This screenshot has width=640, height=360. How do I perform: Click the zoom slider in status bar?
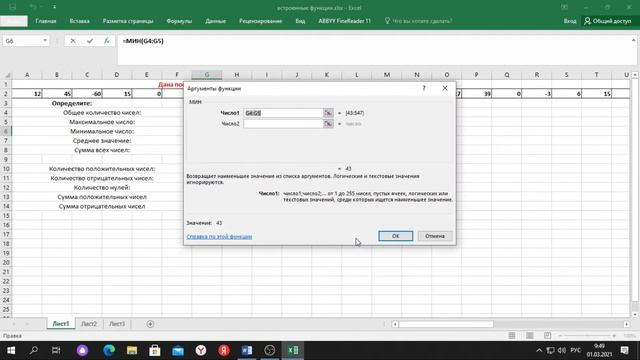click(588, 336)
